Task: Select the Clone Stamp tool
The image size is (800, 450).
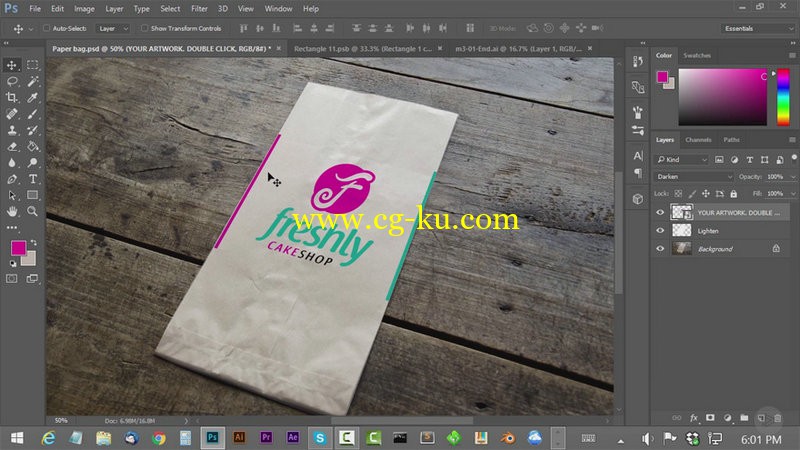Action: [11, 130]
